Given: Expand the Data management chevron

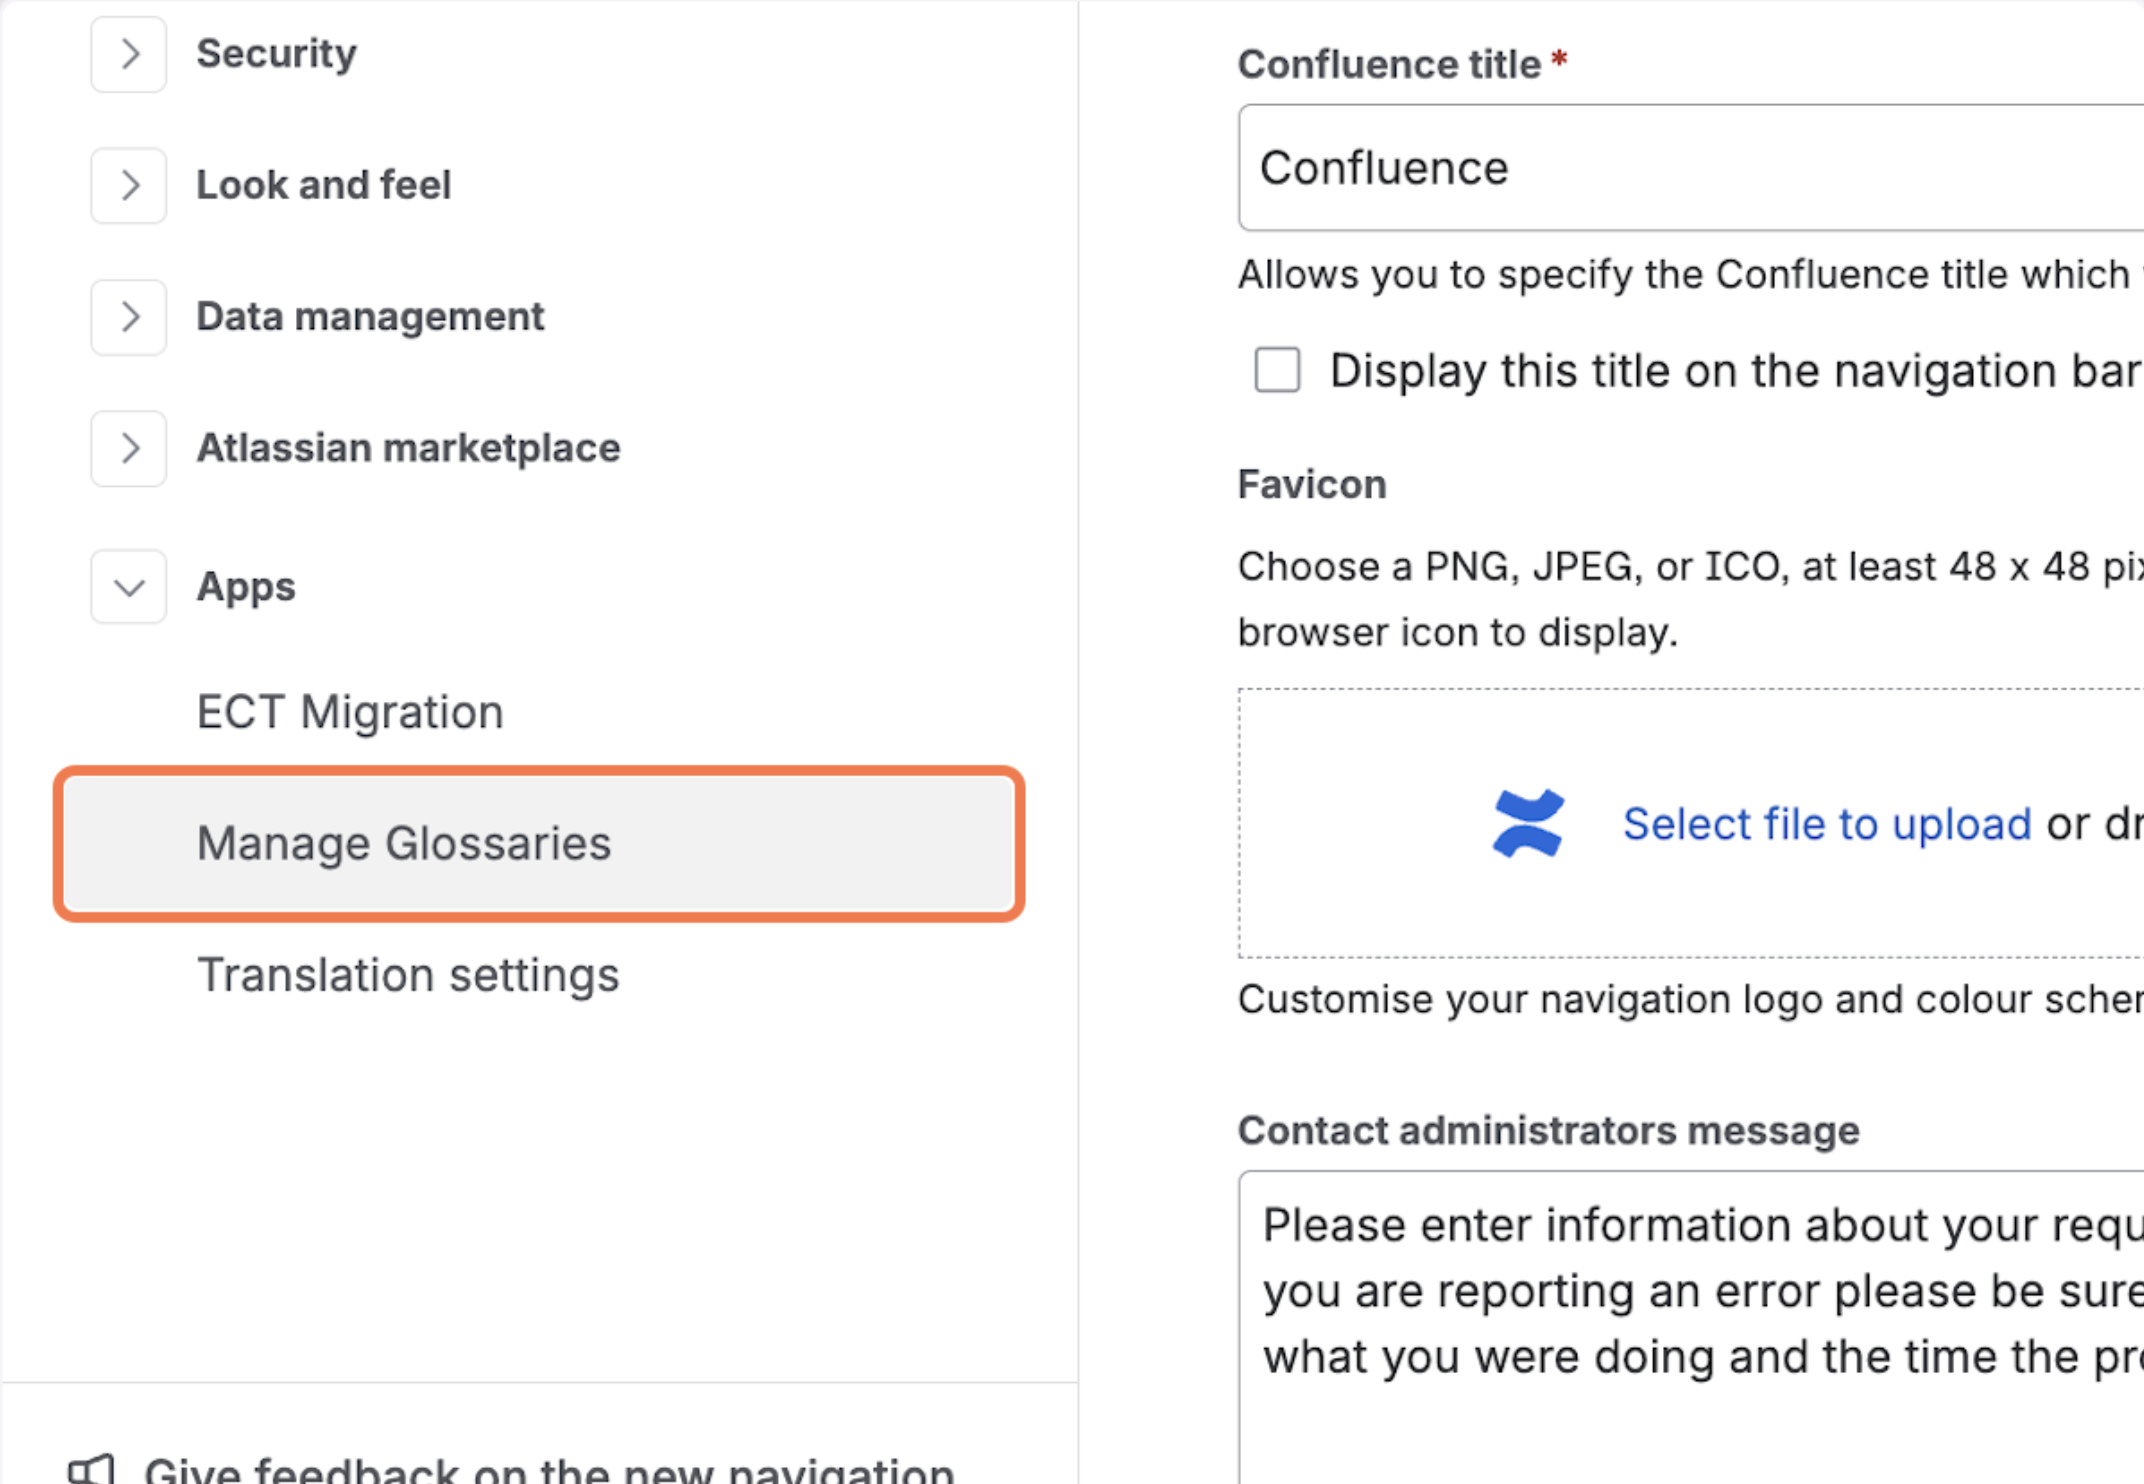Looking at the screenshot, I should (129, 317).
